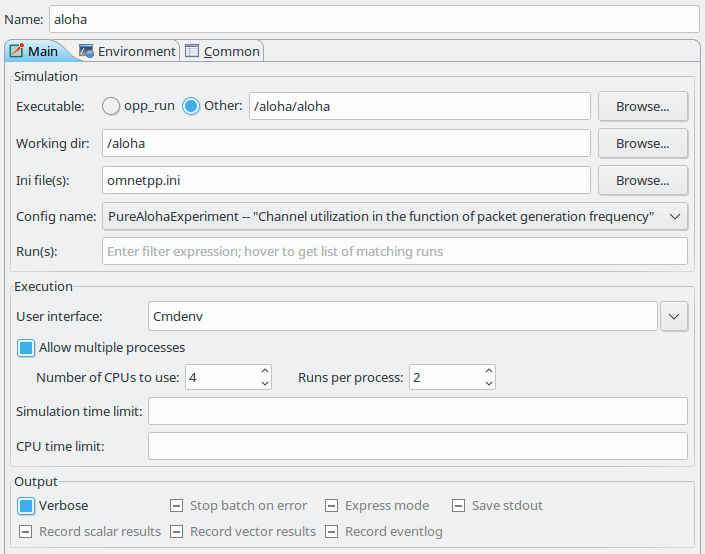Increase Runs per process value
This screenshot has width=705, height=554.
pos(489,371)
